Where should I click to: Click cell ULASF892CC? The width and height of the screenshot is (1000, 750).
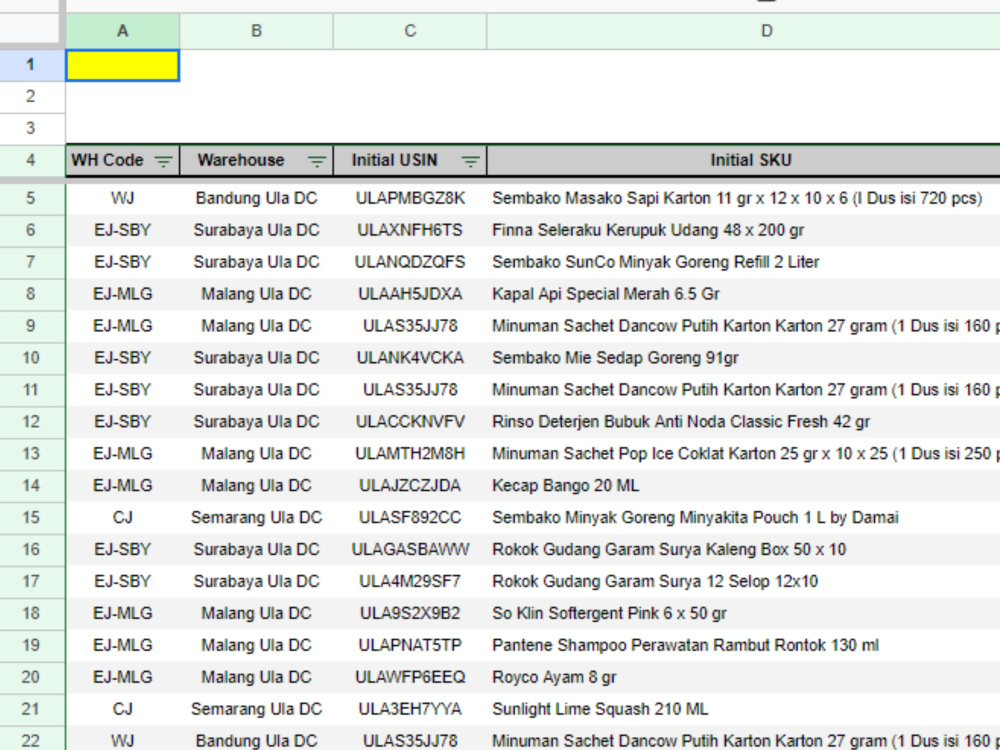(x=410, y=517)
